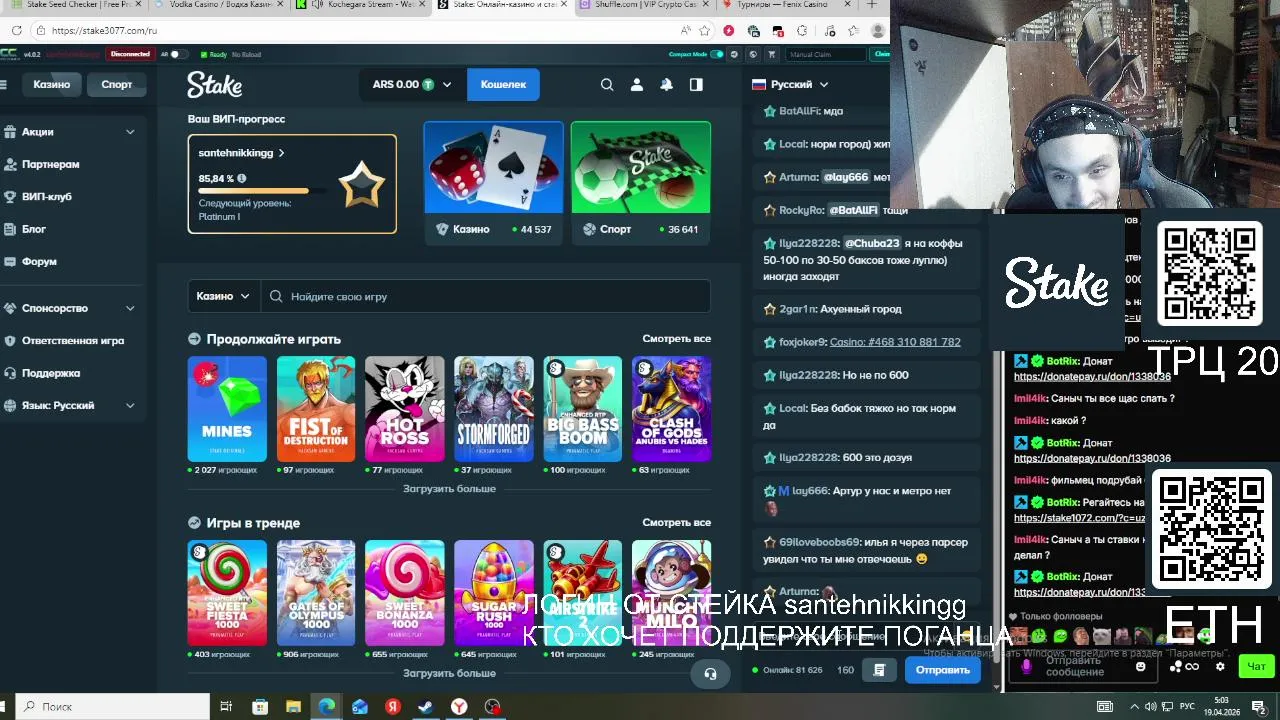Open the Партнерам sidebar item
The height and width of the screenshot is (720, 1280).
[x=50, y=164]
